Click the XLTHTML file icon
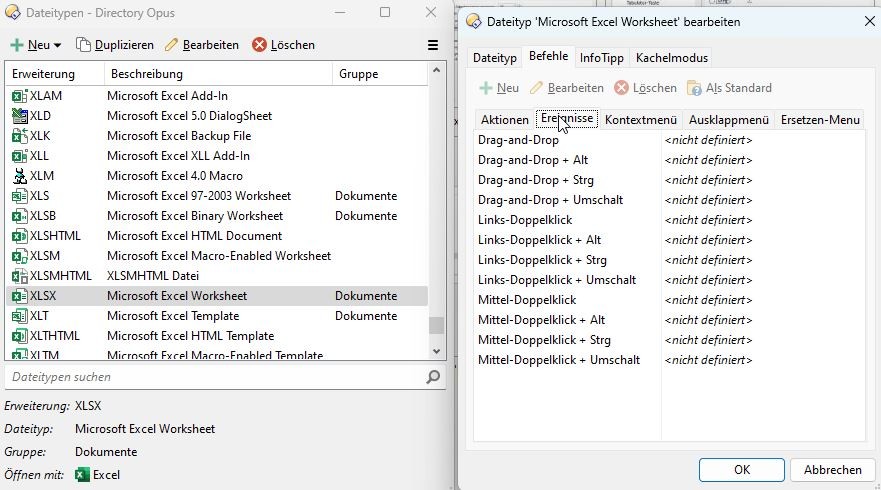881x490 pixels. [x=20, y=336]
